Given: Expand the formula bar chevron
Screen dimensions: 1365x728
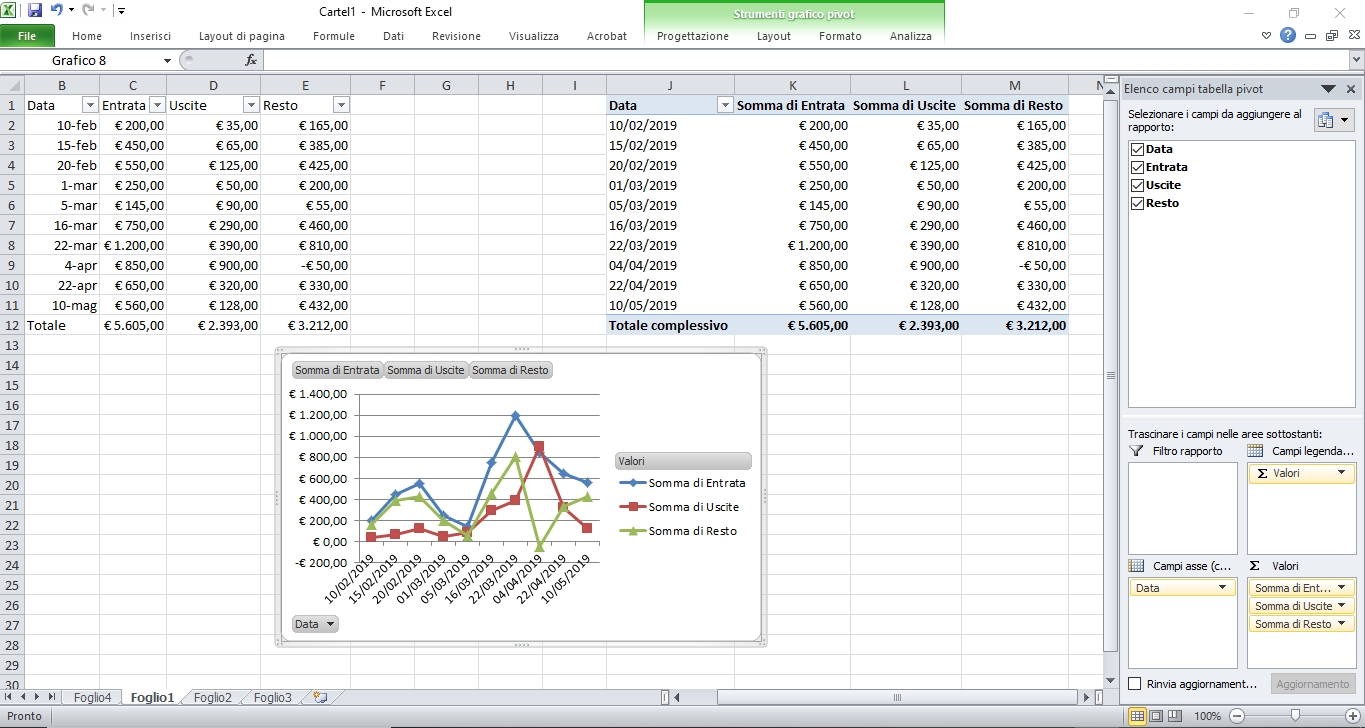Looking at the screenshot, I should point(1356,60).
